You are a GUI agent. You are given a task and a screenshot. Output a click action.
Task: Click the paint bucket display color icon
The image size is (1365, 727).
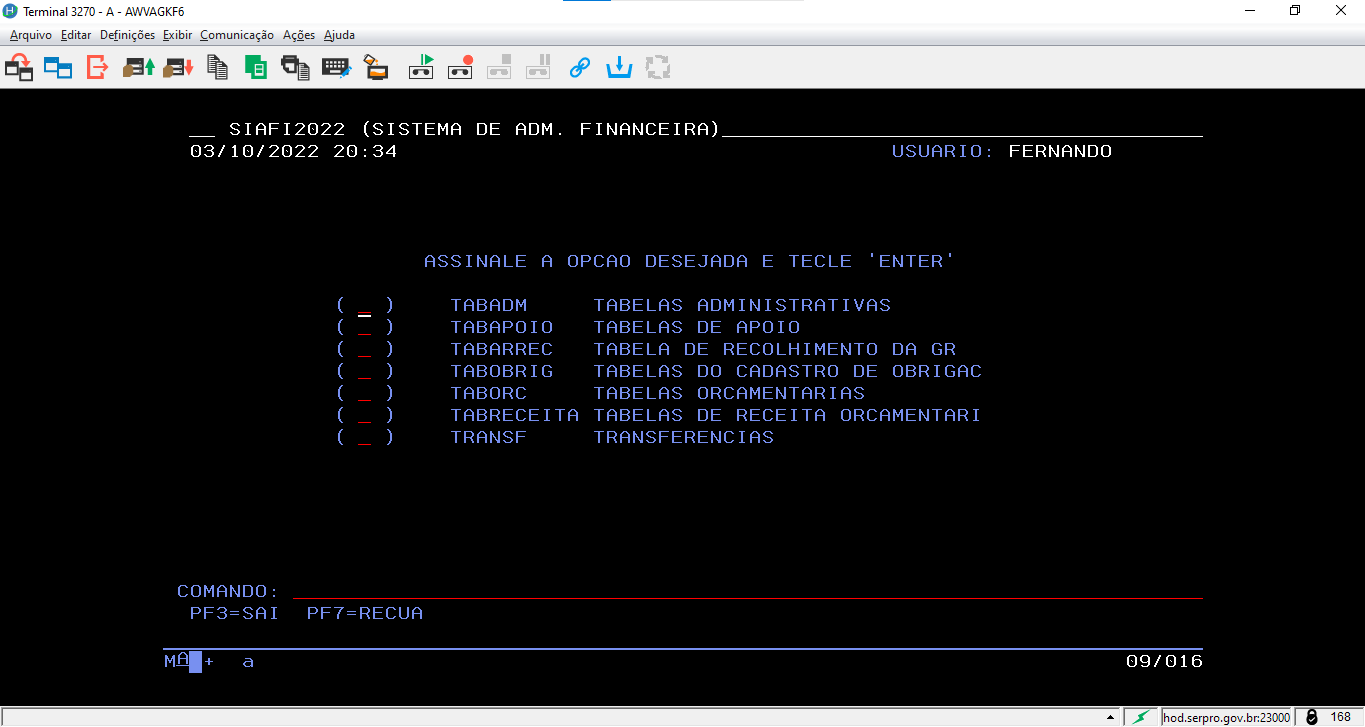375,68
